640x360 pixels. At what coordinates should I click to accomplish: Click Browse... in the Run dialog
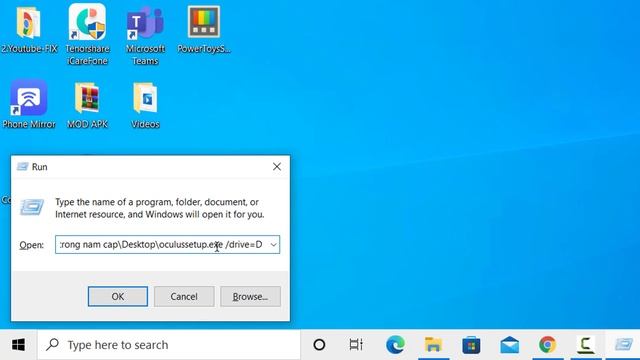(x=250, y=296)
